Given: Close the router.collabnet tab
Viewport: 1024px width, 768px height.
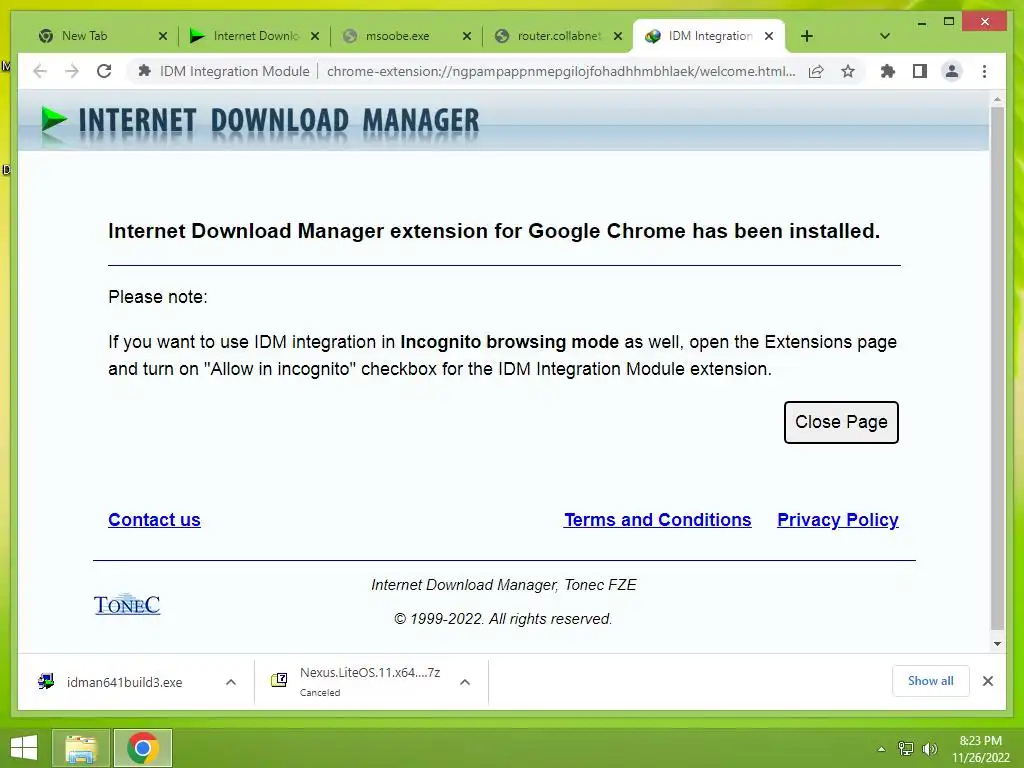Looking at the screenshot, I should (x=618, y=36).
